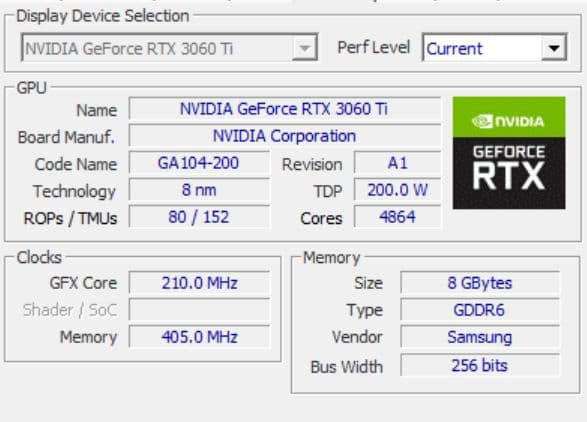
Task: Click the Perf Level label
Action: 373,48
